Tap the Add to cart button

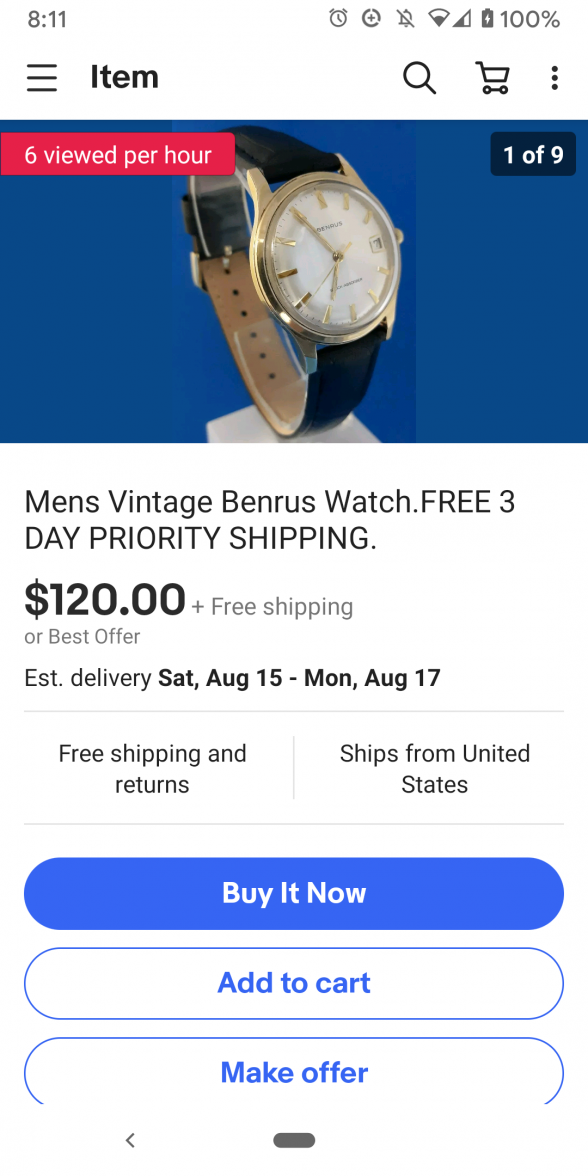tap(294, 983)
